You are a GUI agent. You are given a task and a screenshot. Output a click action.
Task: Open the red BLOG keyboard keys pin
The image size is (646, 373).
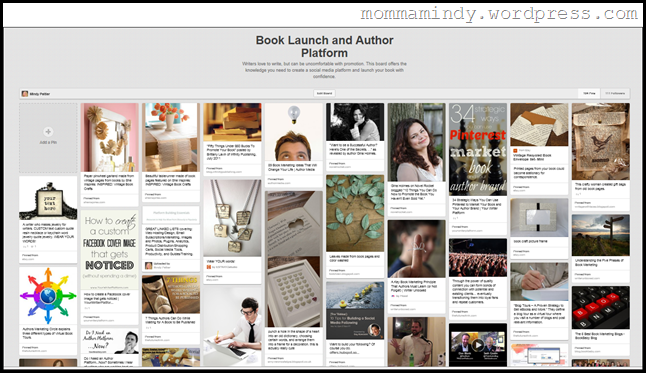[601, 307]
